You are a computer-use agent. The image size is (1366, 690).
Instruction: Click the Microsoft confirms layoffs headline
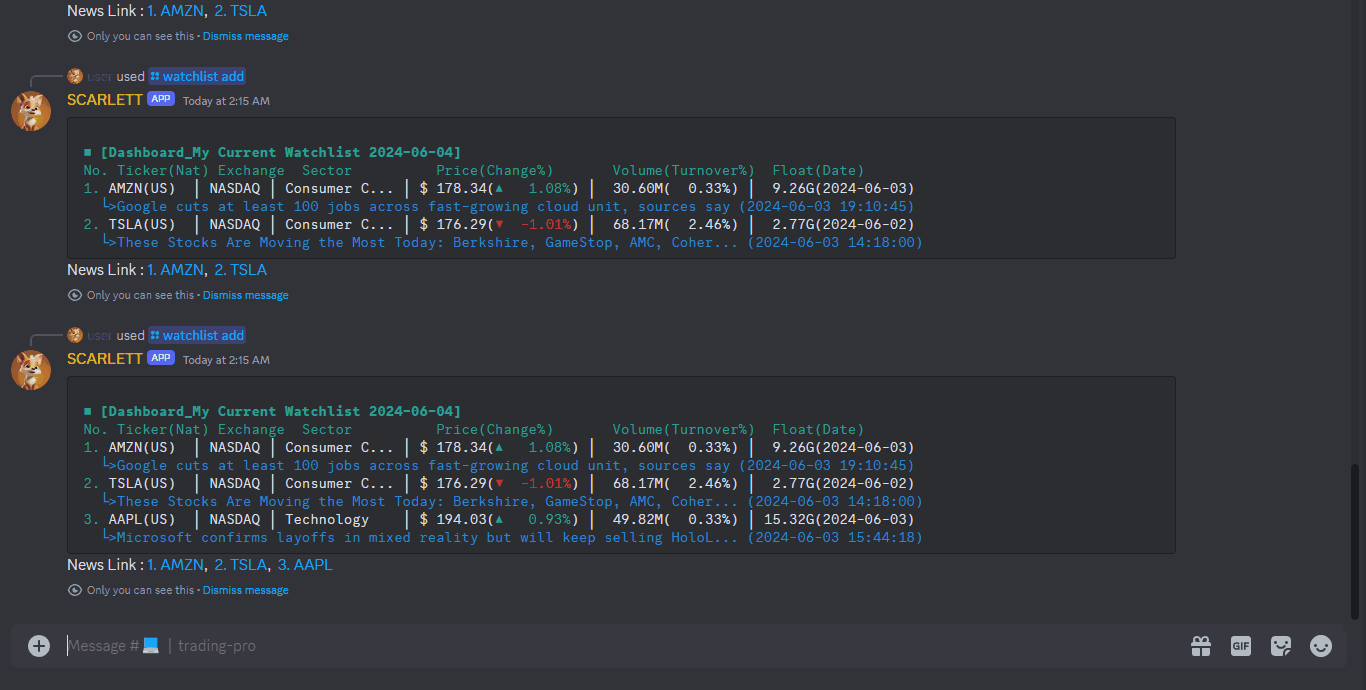(428, 537)
